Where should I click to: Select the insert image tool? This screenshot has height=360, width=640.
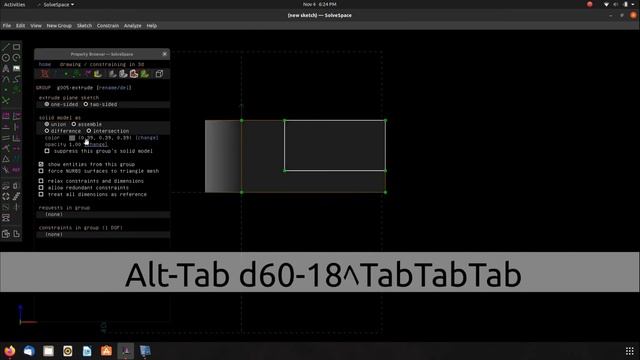16,68
